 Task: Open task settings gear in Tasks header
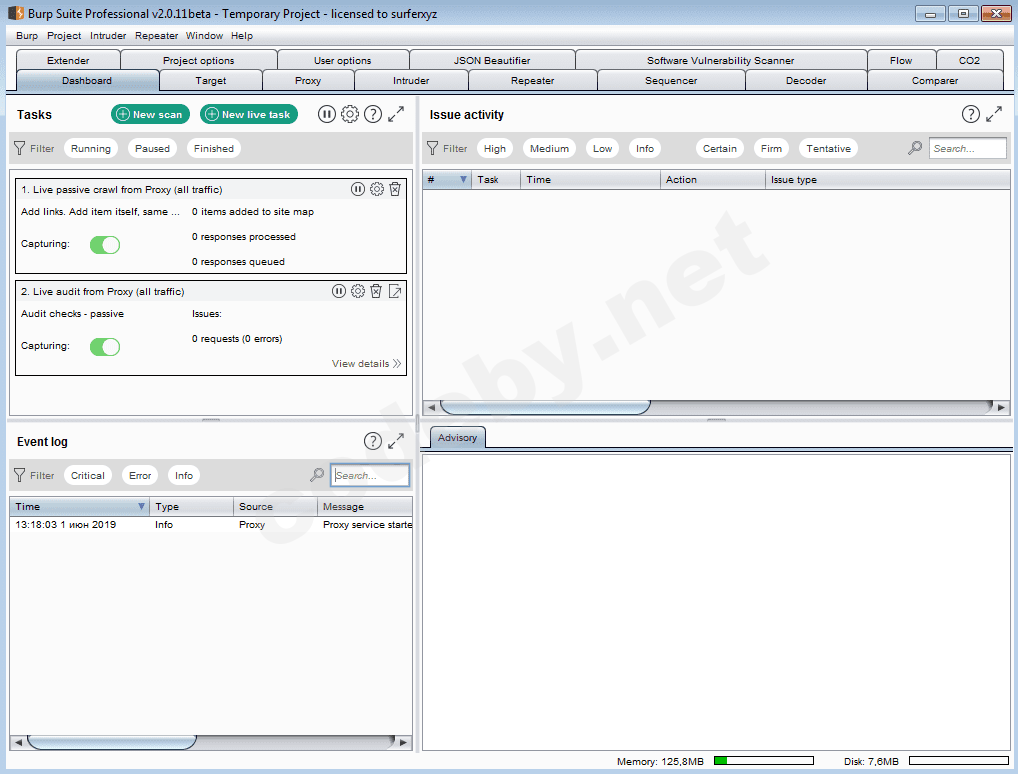pyautogui.click(x=350, y=114)
